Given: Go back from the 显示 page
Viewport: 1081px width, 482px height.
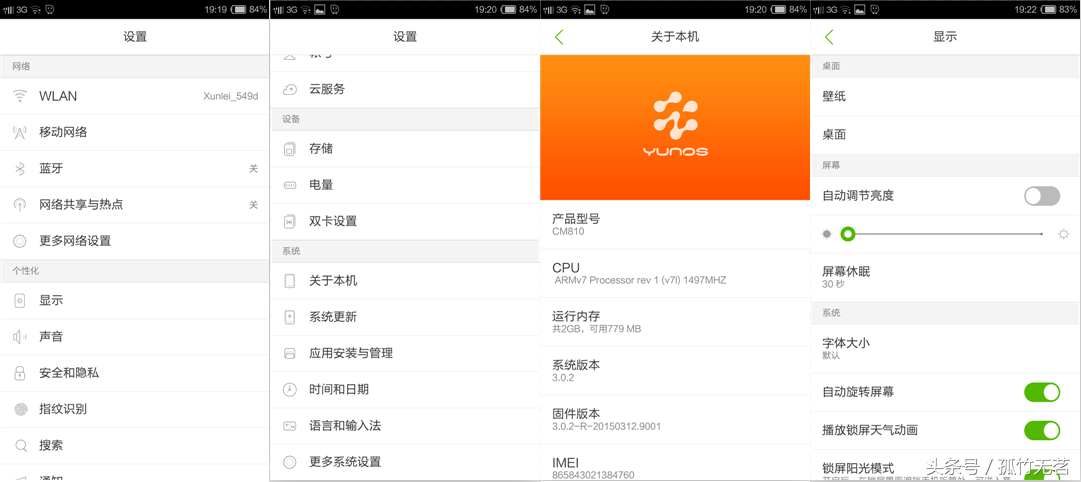Looking at the screenshot, I should pos(829,37).
